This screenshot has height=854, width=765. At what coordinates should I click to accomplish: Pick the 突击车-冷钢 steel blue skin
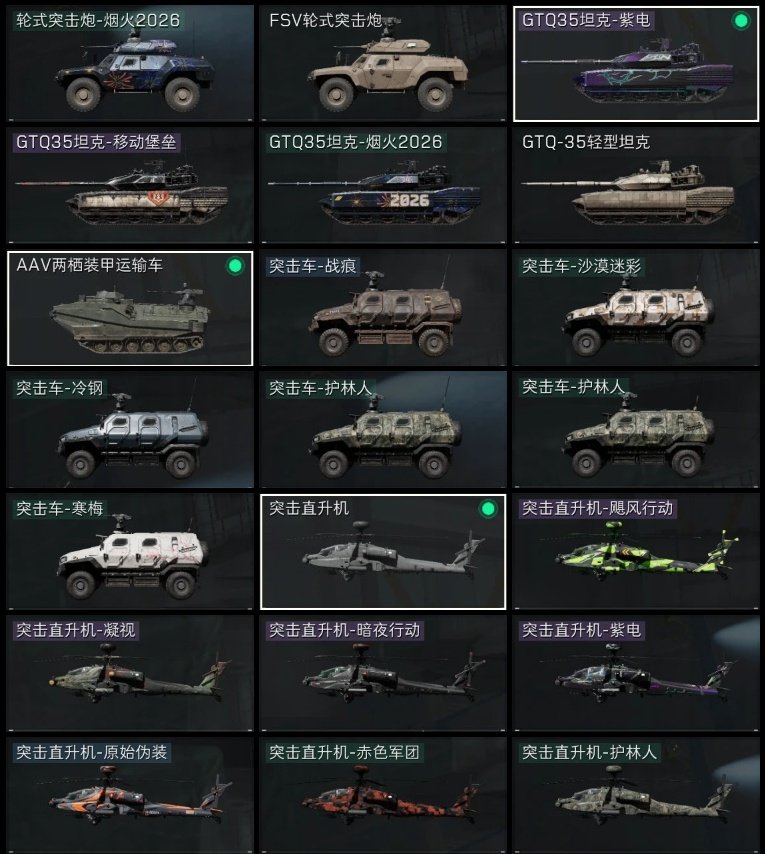130,430
